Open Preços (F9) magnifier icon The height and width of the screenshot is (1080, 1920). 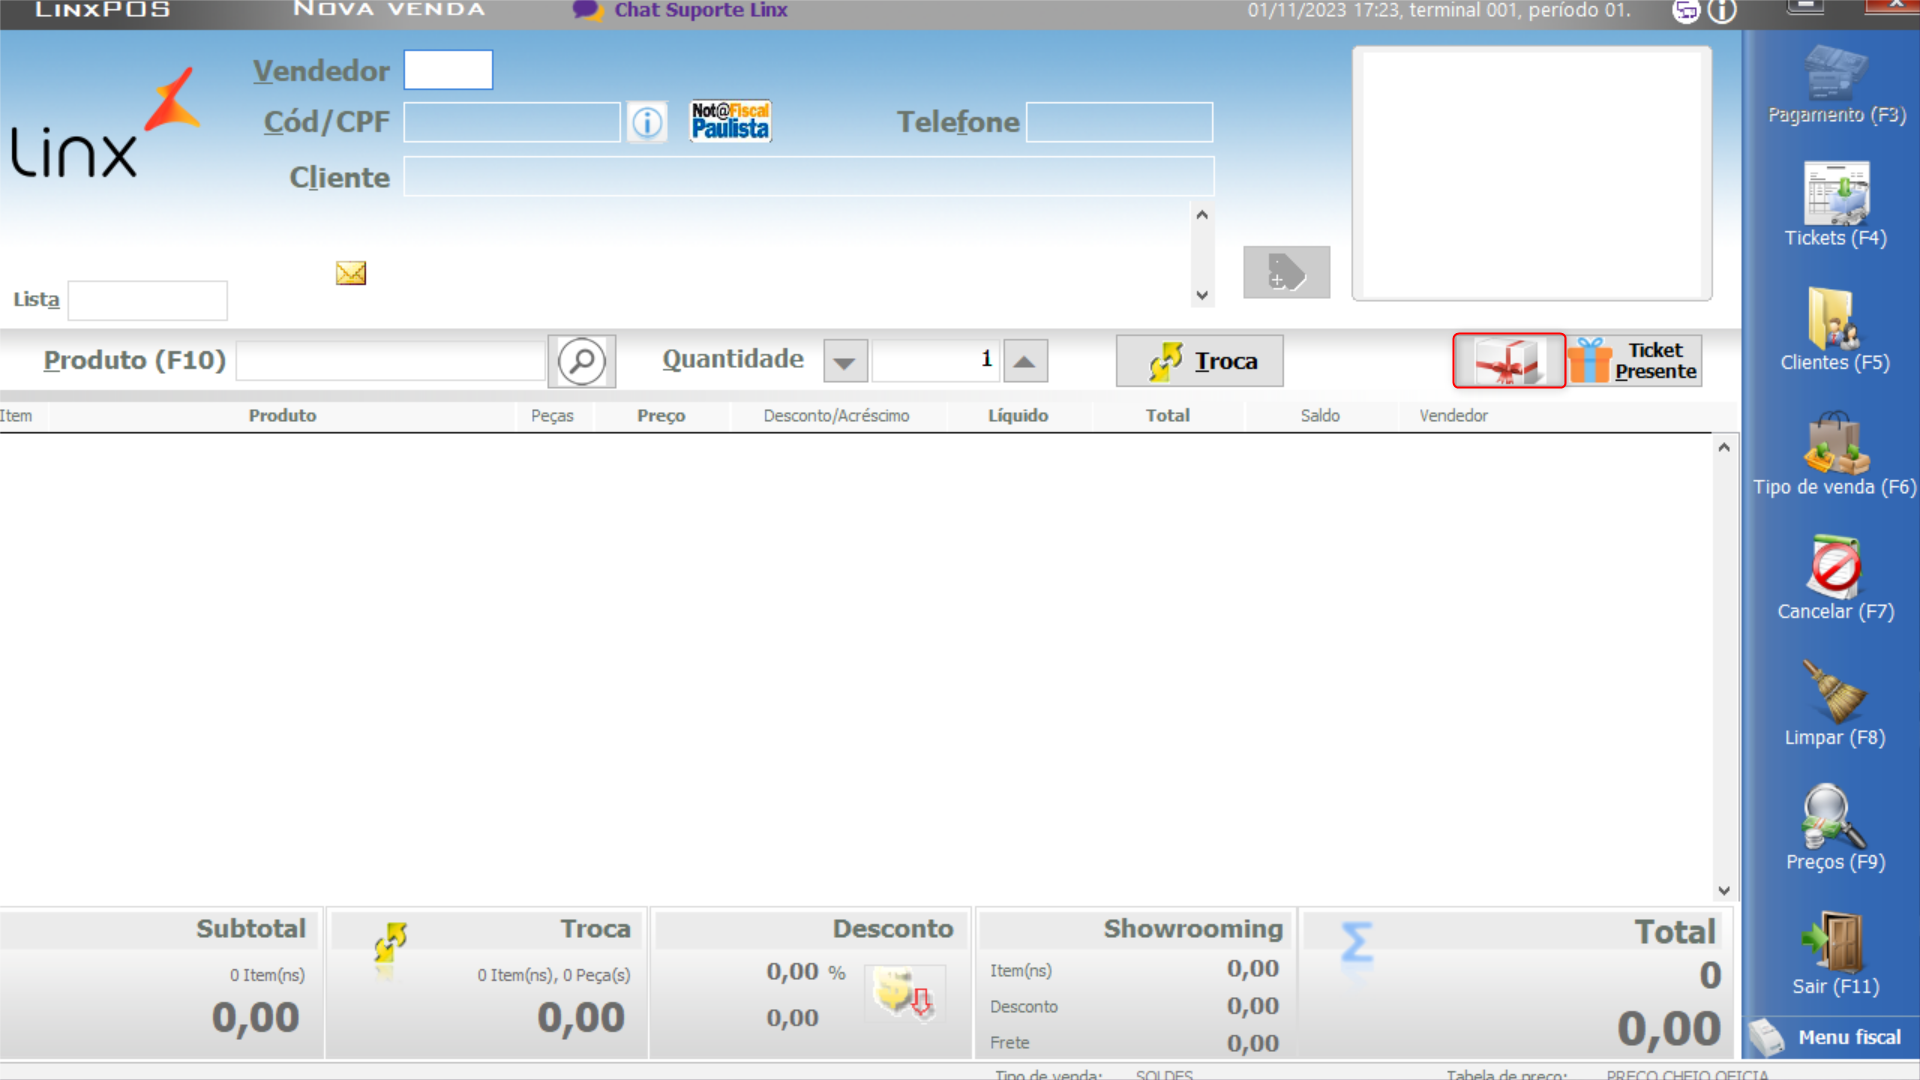click(x=1834, y=817)
